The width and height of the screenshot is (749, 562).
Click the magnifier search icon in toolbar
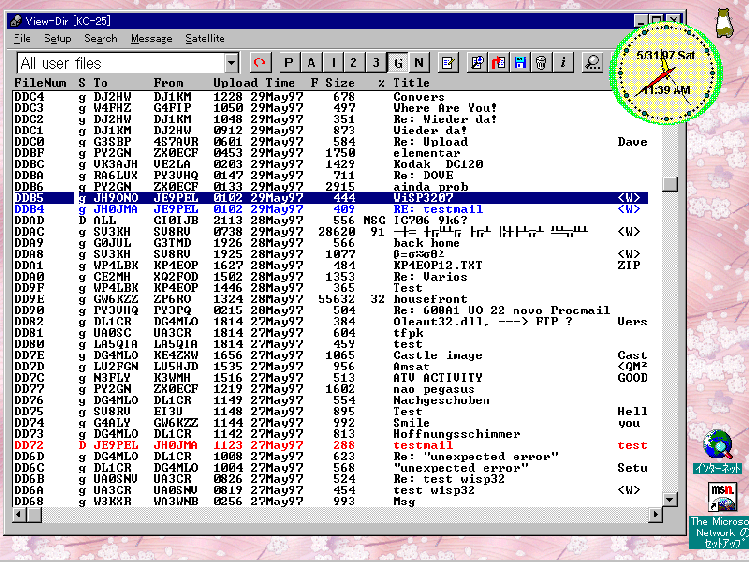point(592,63)
